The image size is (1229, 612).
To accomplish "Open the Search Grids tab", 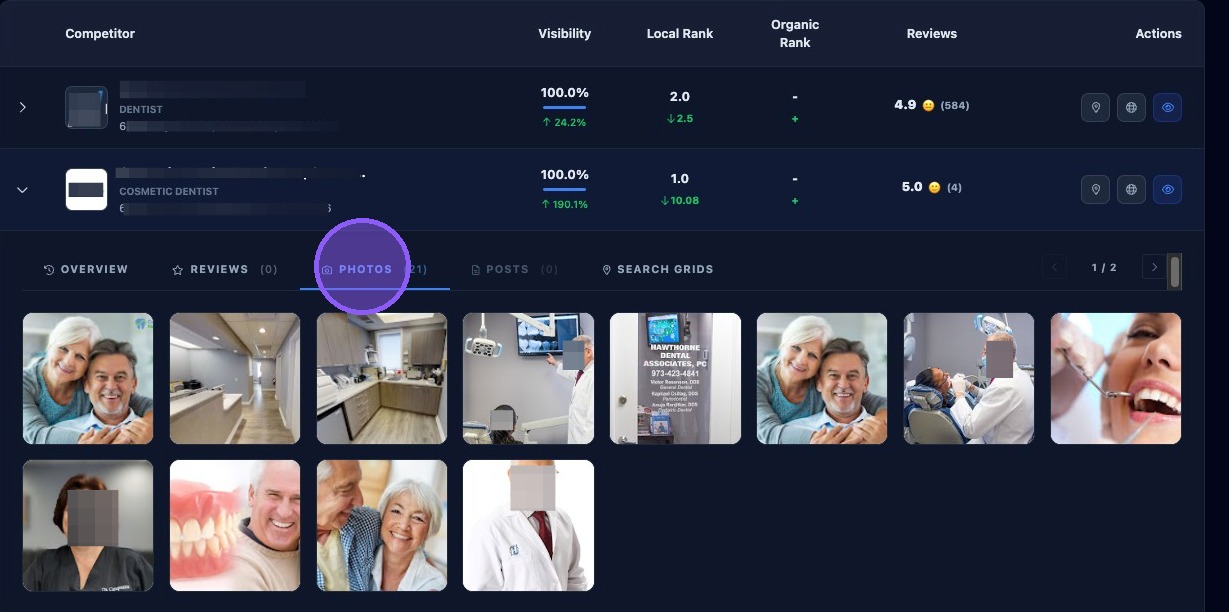I will click(x=658, y=269).
